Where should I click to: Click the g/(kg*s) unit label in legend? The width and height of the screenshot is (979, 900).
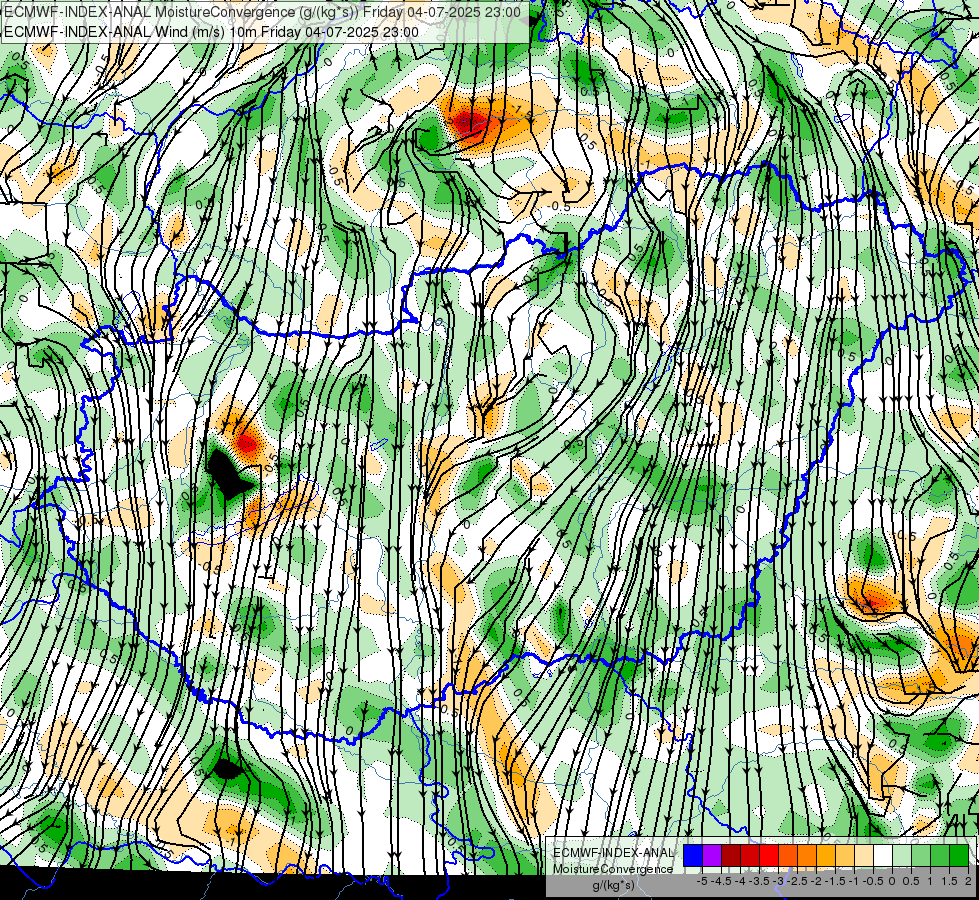613,886
